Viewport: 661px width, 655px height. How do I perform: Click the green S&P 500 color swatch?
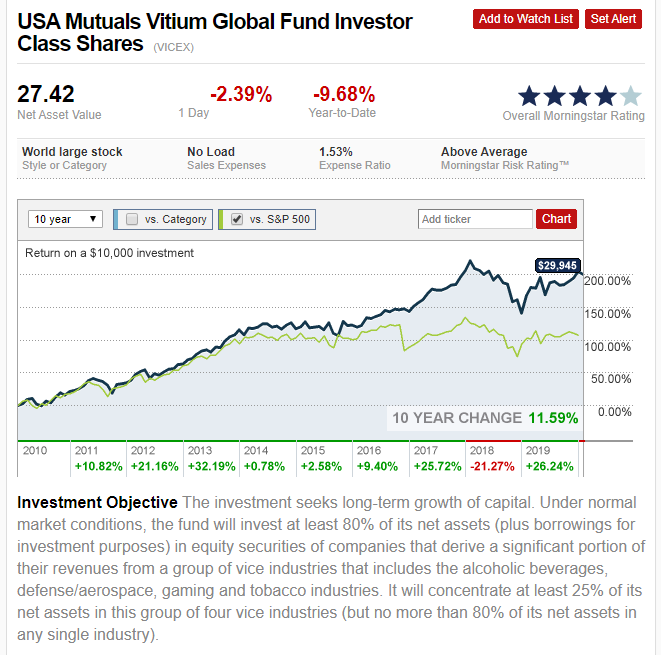(222, 219)
